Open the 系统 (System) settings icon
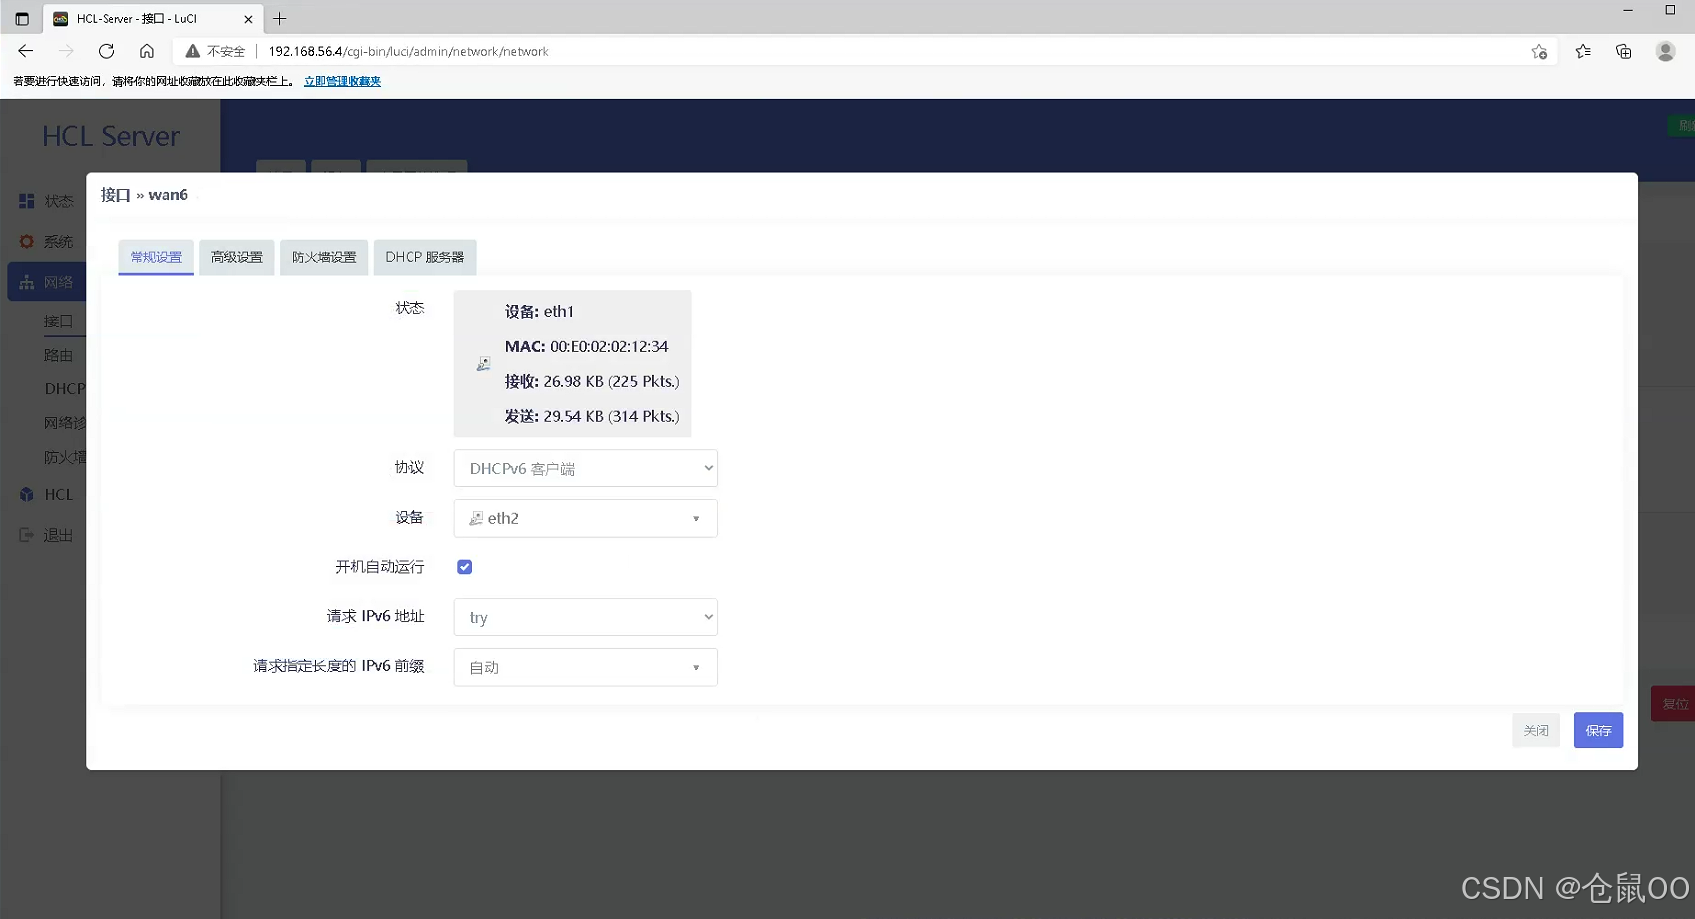Screen dimensions: 1695x919 click(x=25, y=241)
